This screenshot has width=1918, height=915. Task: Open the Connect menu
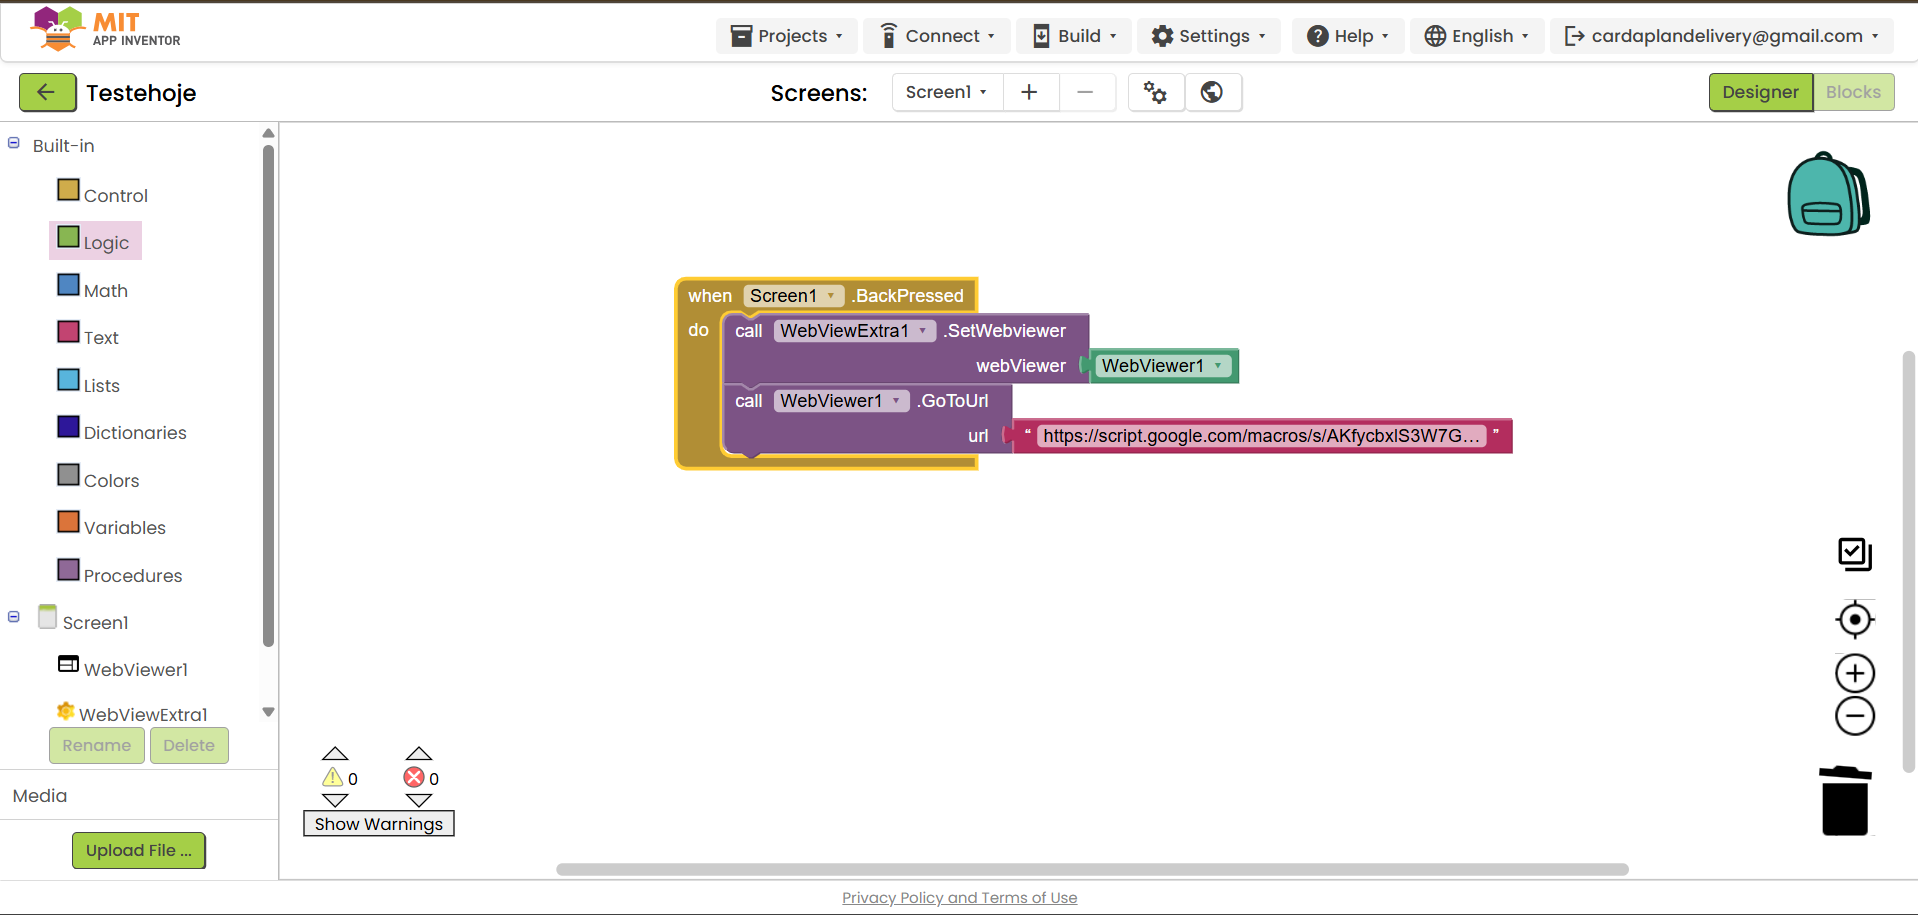(937, 36)
